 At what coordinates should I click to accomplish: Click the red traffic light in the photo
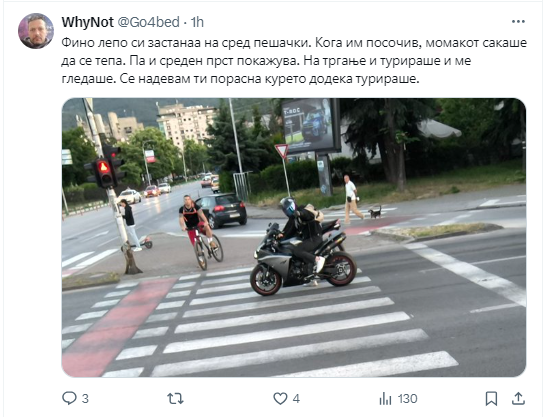[x=104, y=172]
